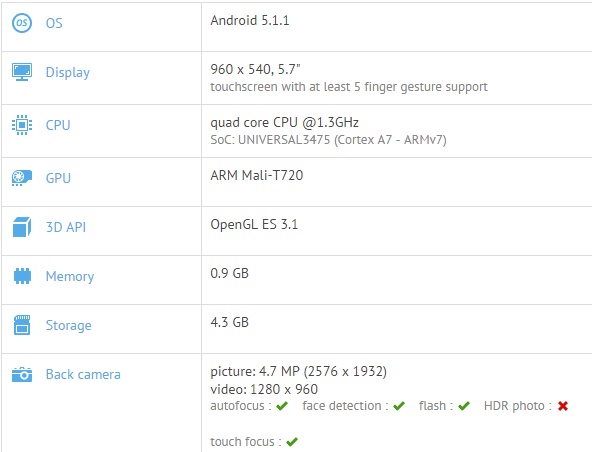Select the Storage label
The image size is (592, 452).
coord(68,325)
